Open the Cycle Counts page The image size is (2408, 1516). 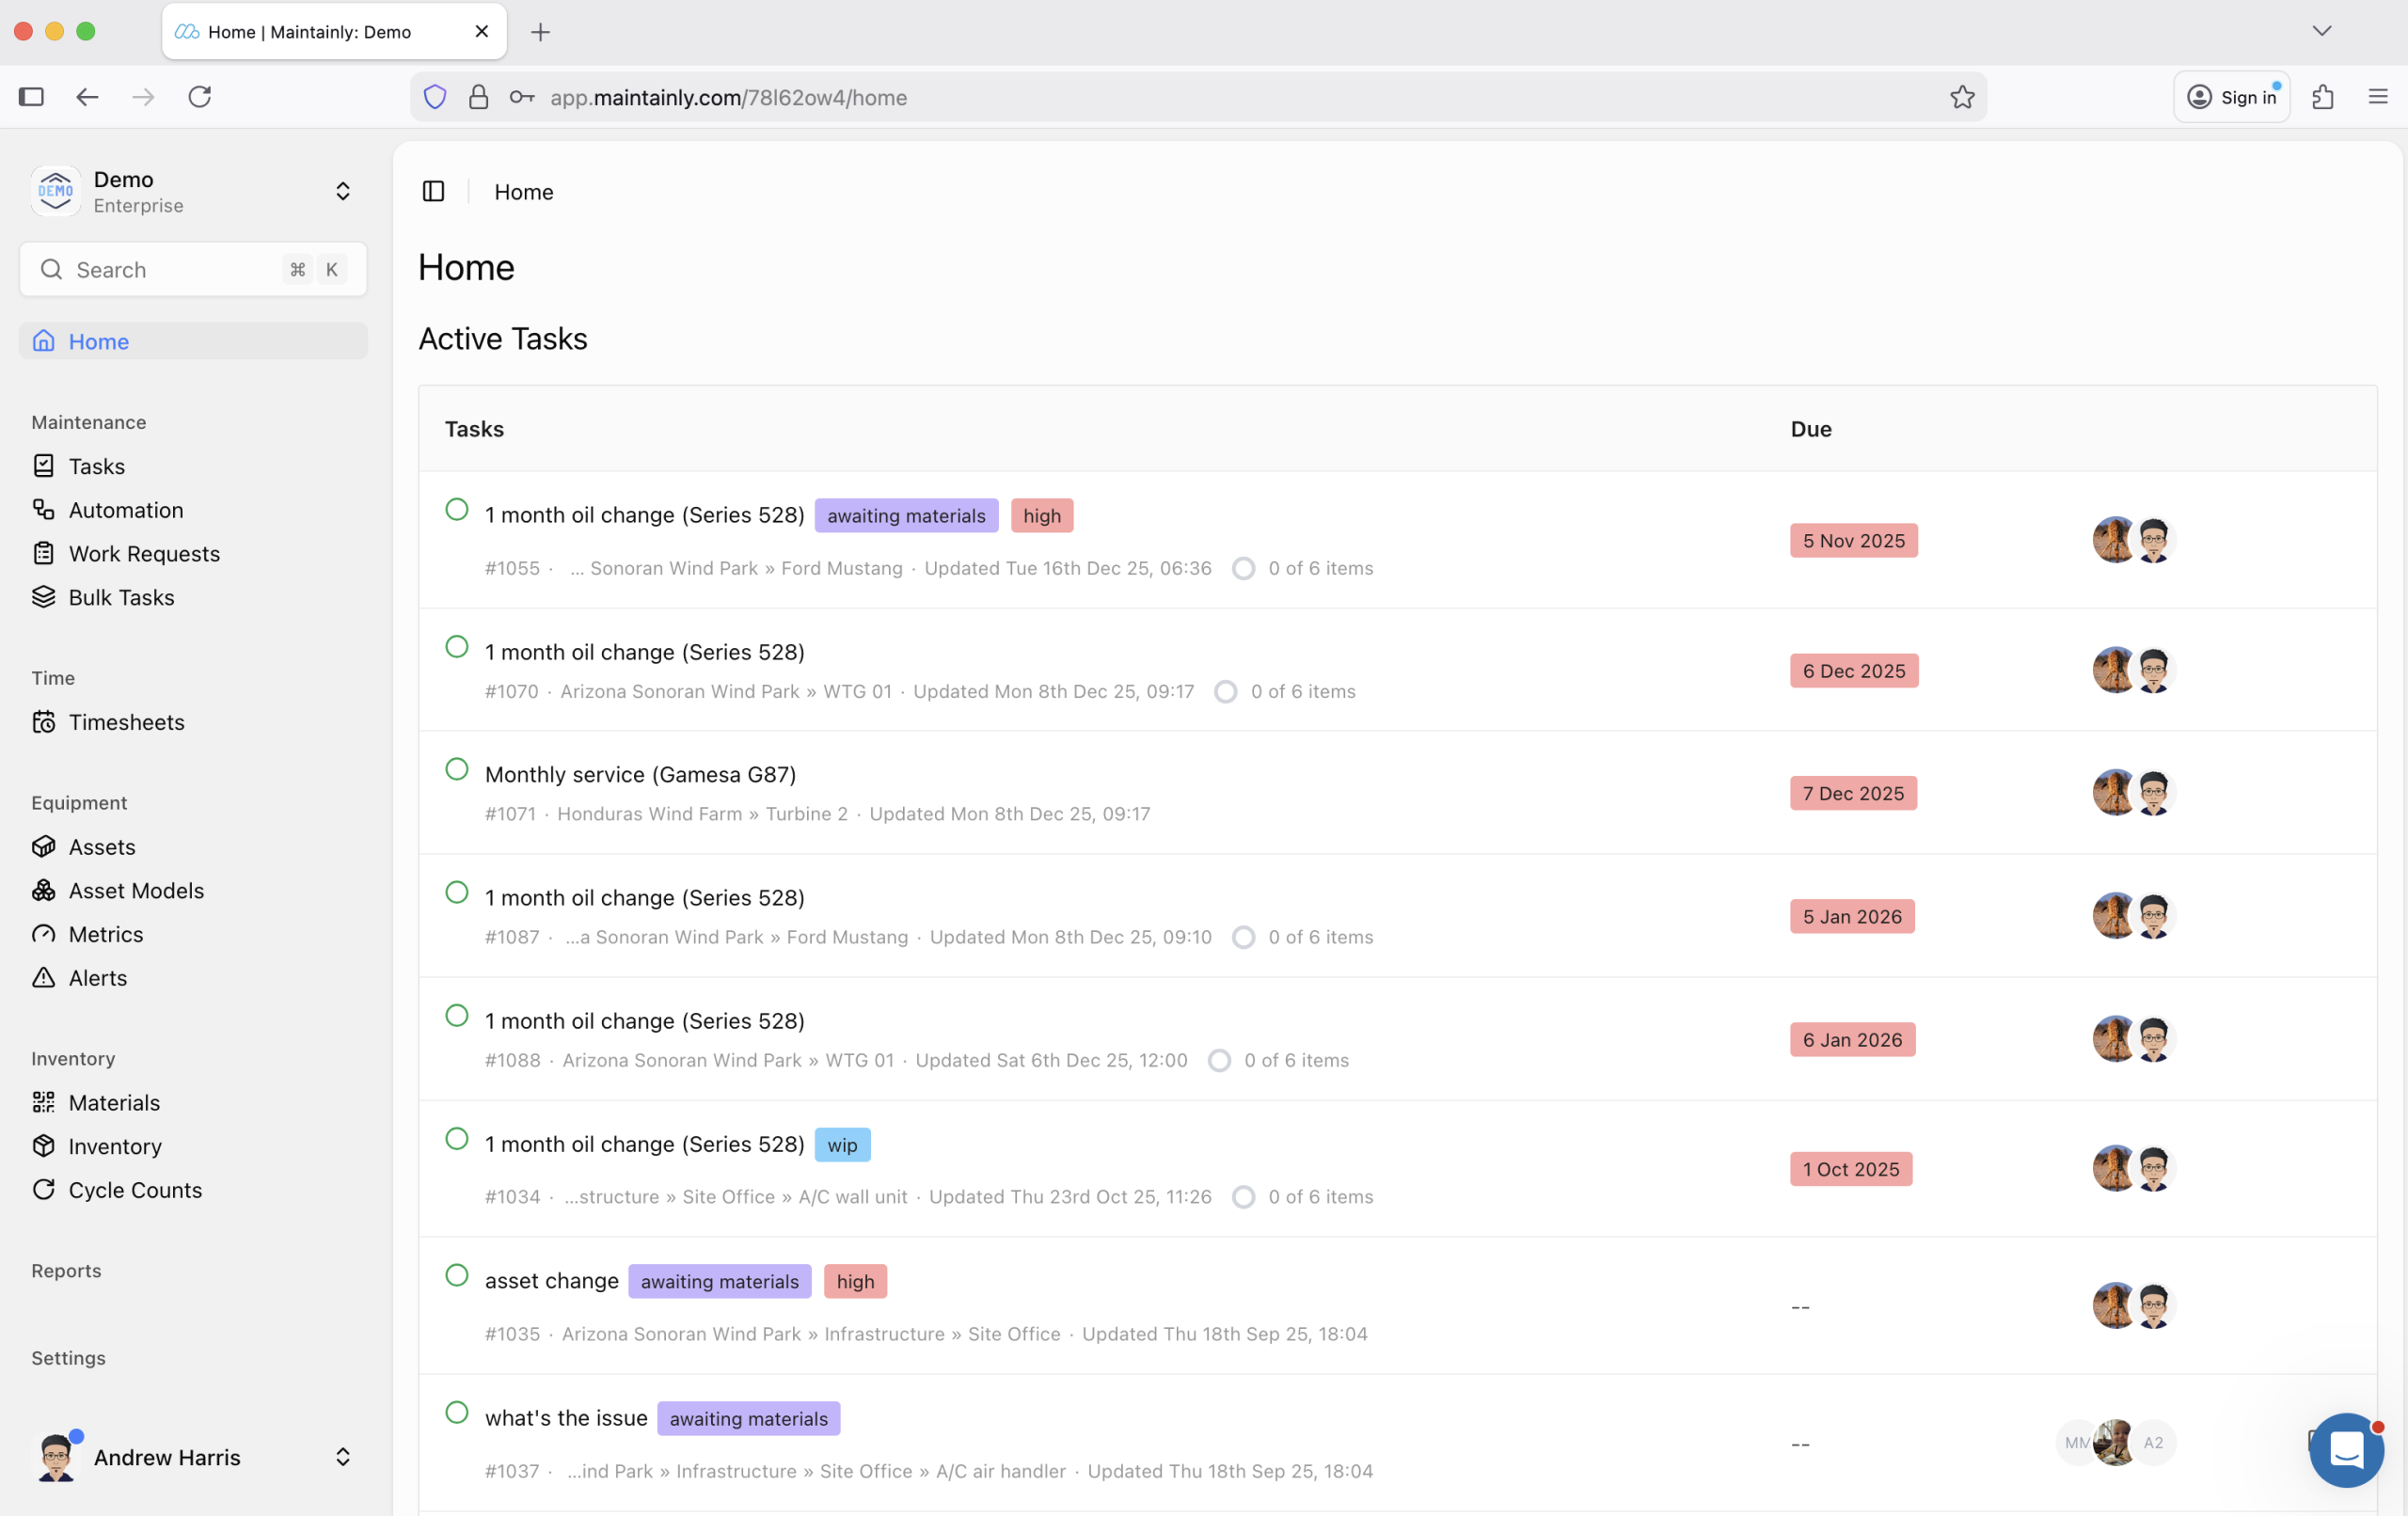[x=134, y=1190]
